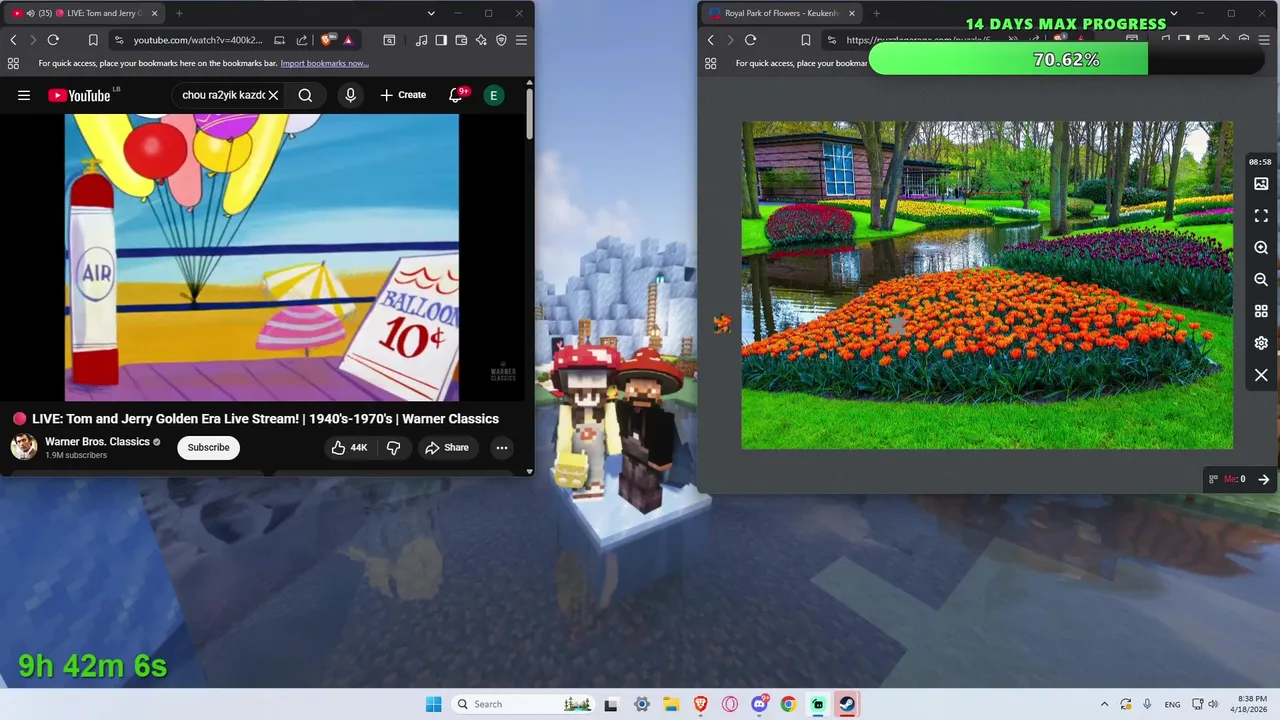This screenshot has height=720, width=1280.
Task: Grab the loose puzzle piece left of board
Action: click(722, 323)
